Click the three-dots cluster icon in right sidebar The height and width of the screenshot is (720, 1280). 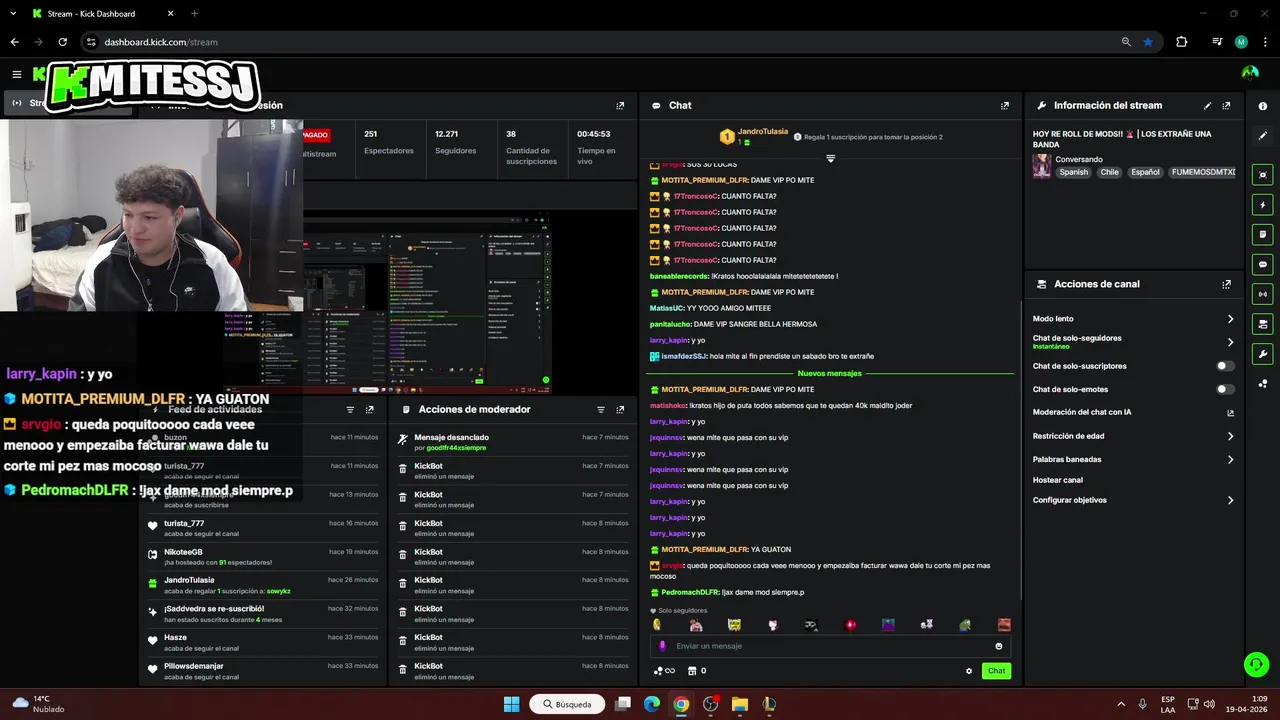point(1263,383)
